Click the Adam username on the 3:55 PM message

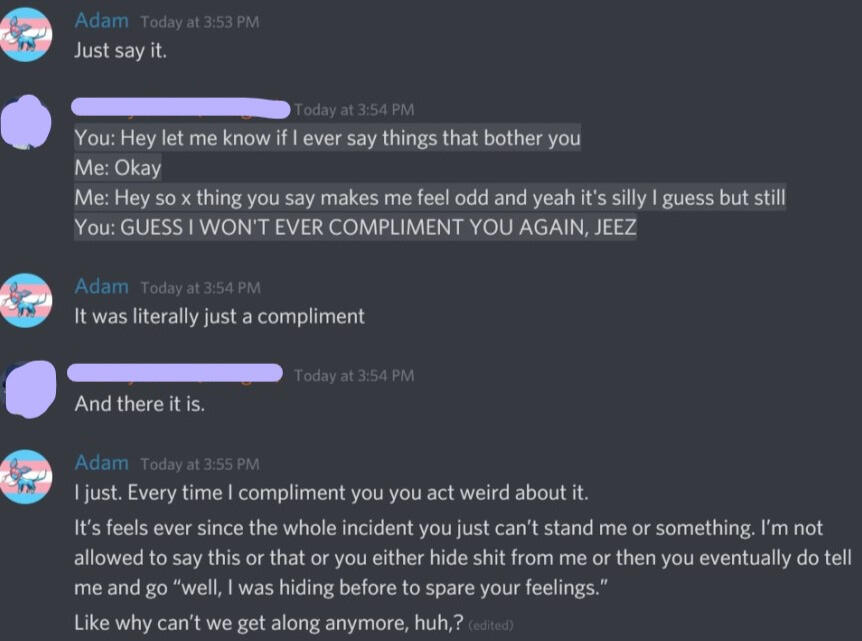[101, 463]
